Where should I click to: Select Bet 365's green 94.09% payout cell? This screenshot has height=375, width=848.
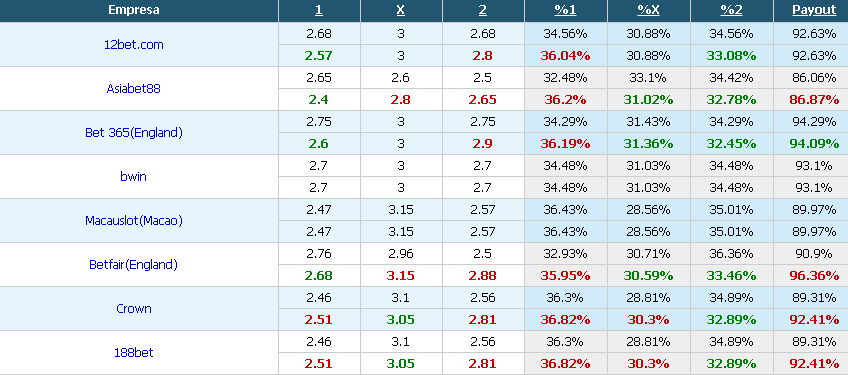[814, 143]
